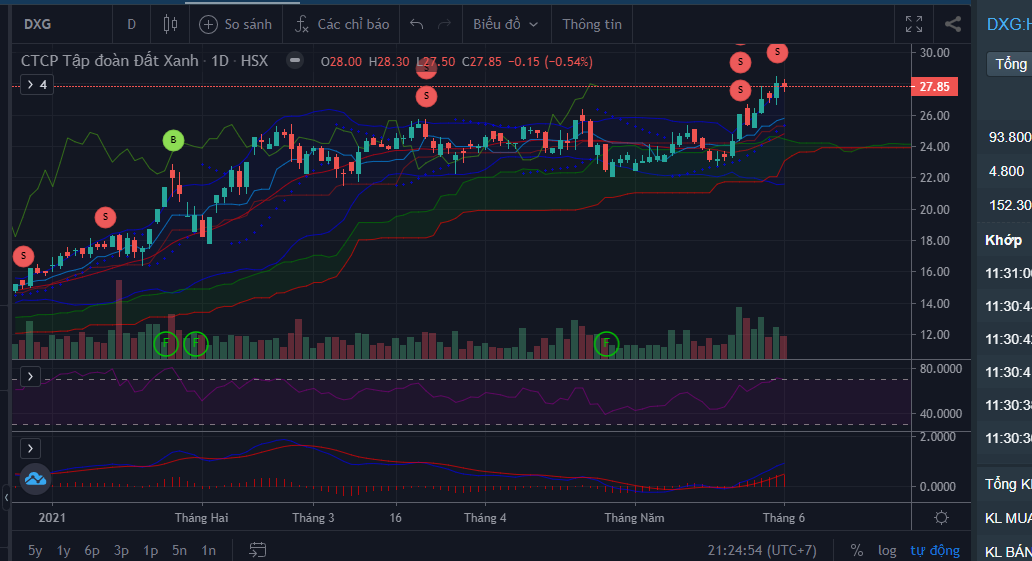Screen dimensions: 1032x561
Task: Click the green B buy signal marker
Action: click(x=173, y=140)
